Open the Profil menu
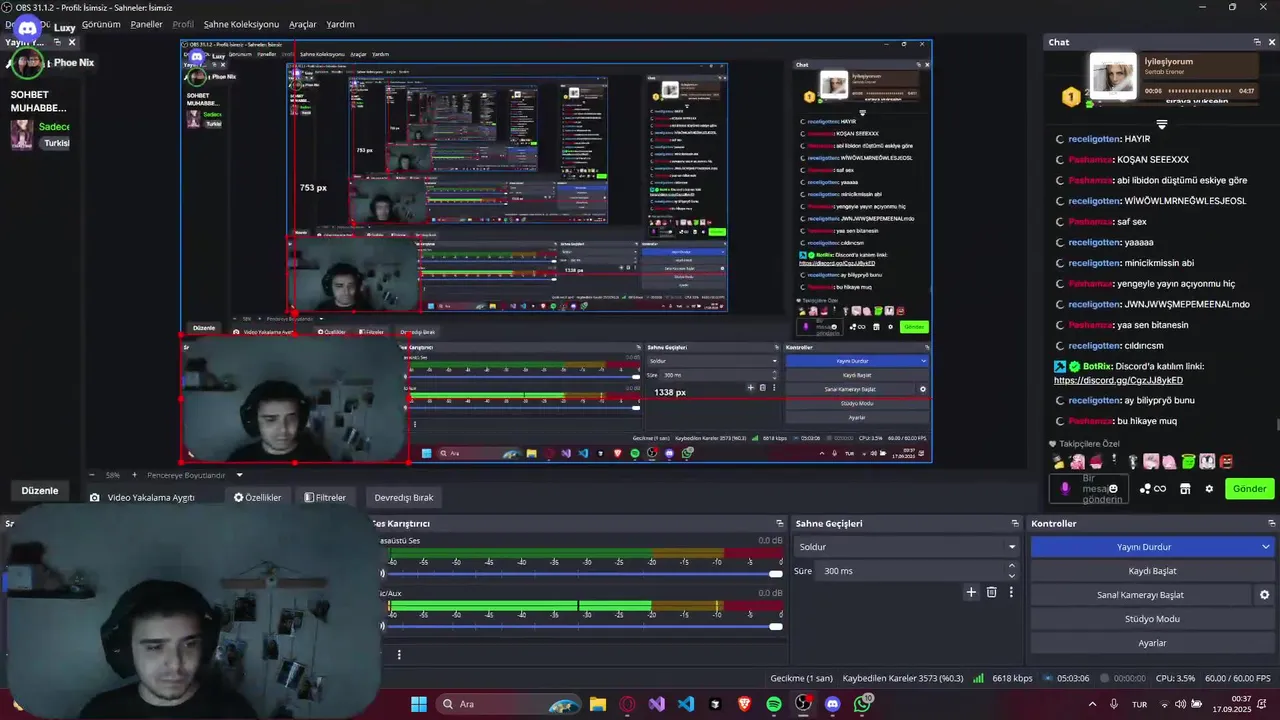Screen dimensions: 1280x720 [x=183, y=24]
